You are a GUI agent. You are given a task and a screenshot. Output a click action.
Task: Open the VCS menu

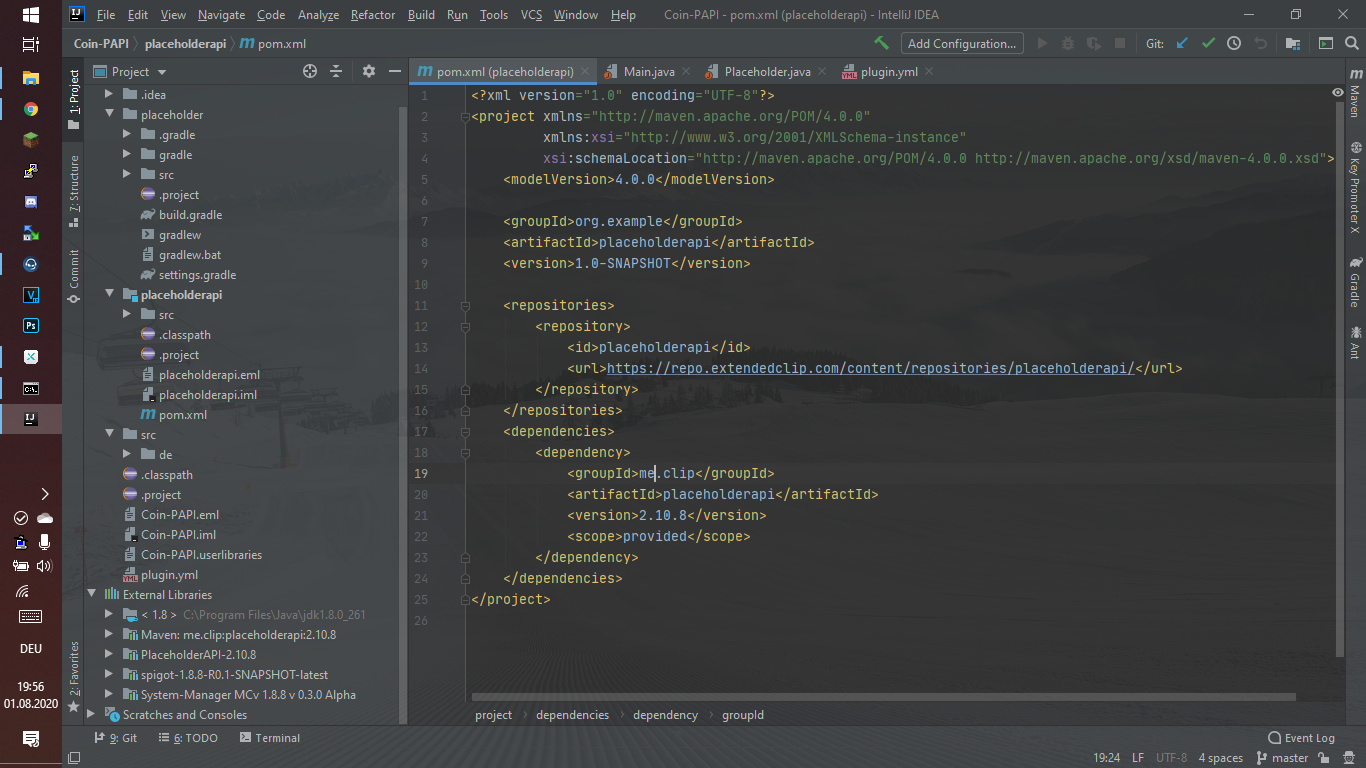tap(531, 15)
